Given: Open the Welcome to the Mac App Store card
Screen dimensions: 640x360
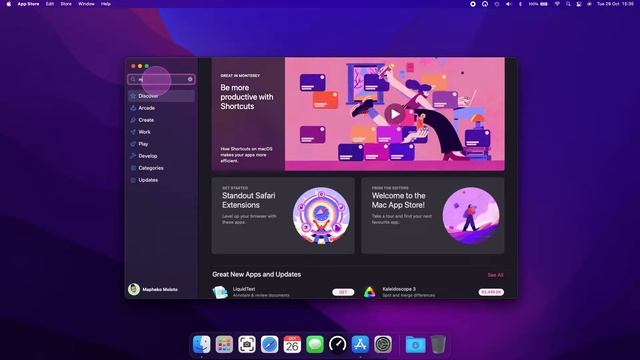Looking at the screenshot, I should tap(433, 216).
